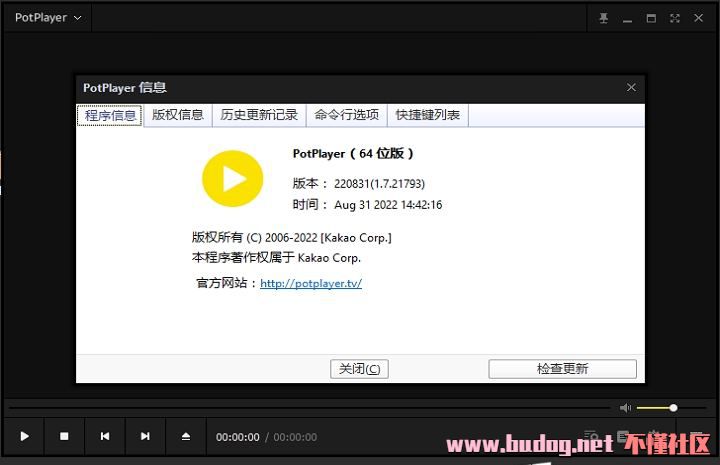The width and height of the screenshot is (720, 465).
Task: Click the 本程序著作权属于 Kakao Corp. line
Action: (276, 258)
